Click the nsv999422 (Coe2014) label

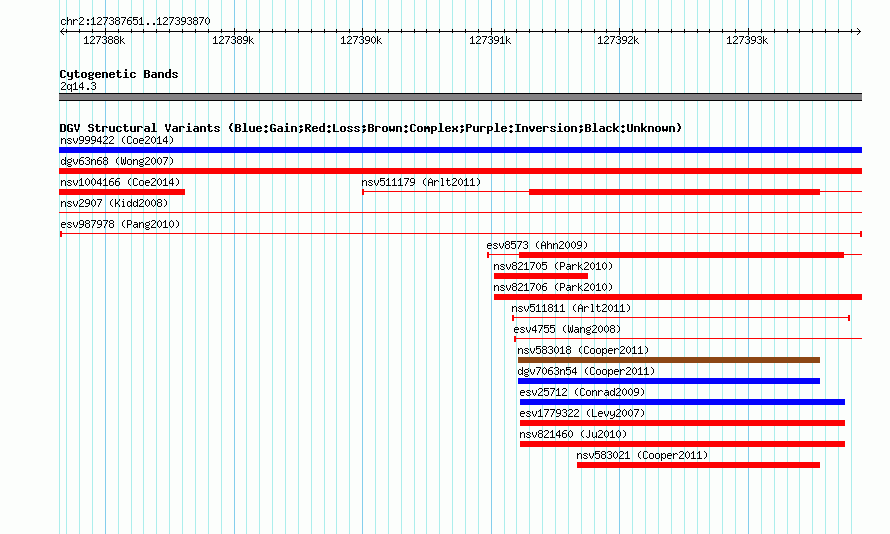(x=117, y=140)
